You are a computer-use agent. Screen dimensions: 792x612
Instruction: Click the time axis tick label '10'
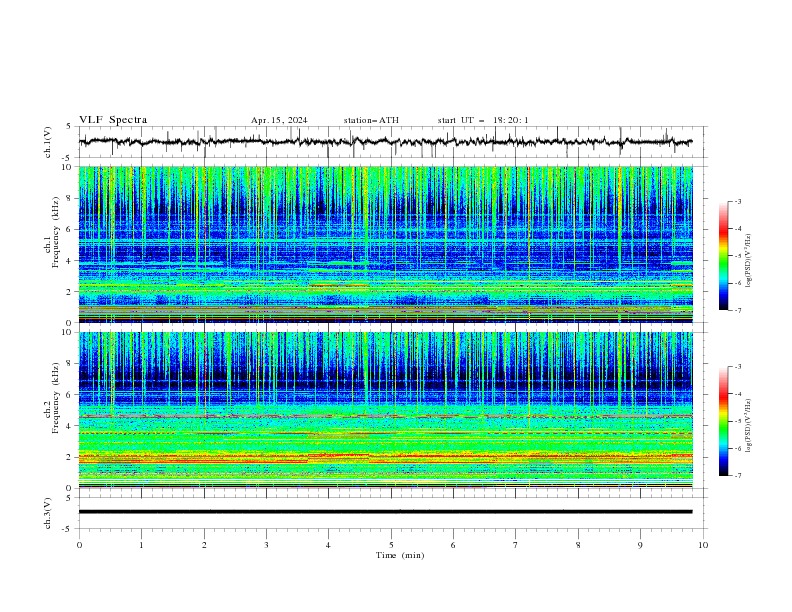(x=703, y=545)
